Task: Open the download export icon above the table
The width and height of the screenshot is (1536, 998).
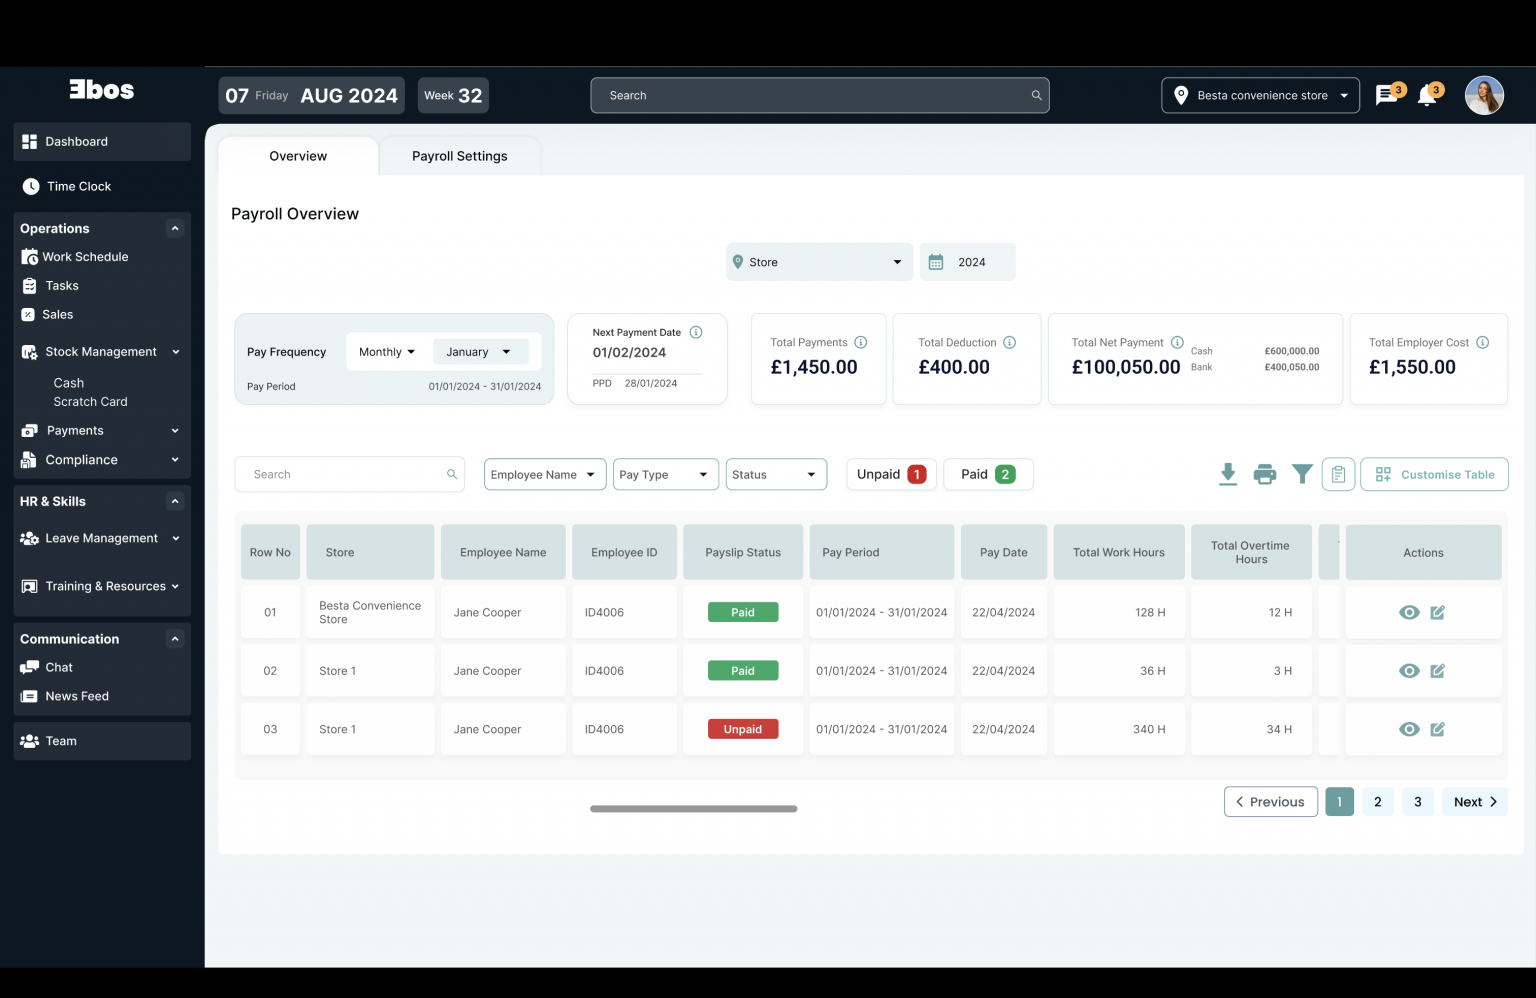Action: click(1228, 474)
